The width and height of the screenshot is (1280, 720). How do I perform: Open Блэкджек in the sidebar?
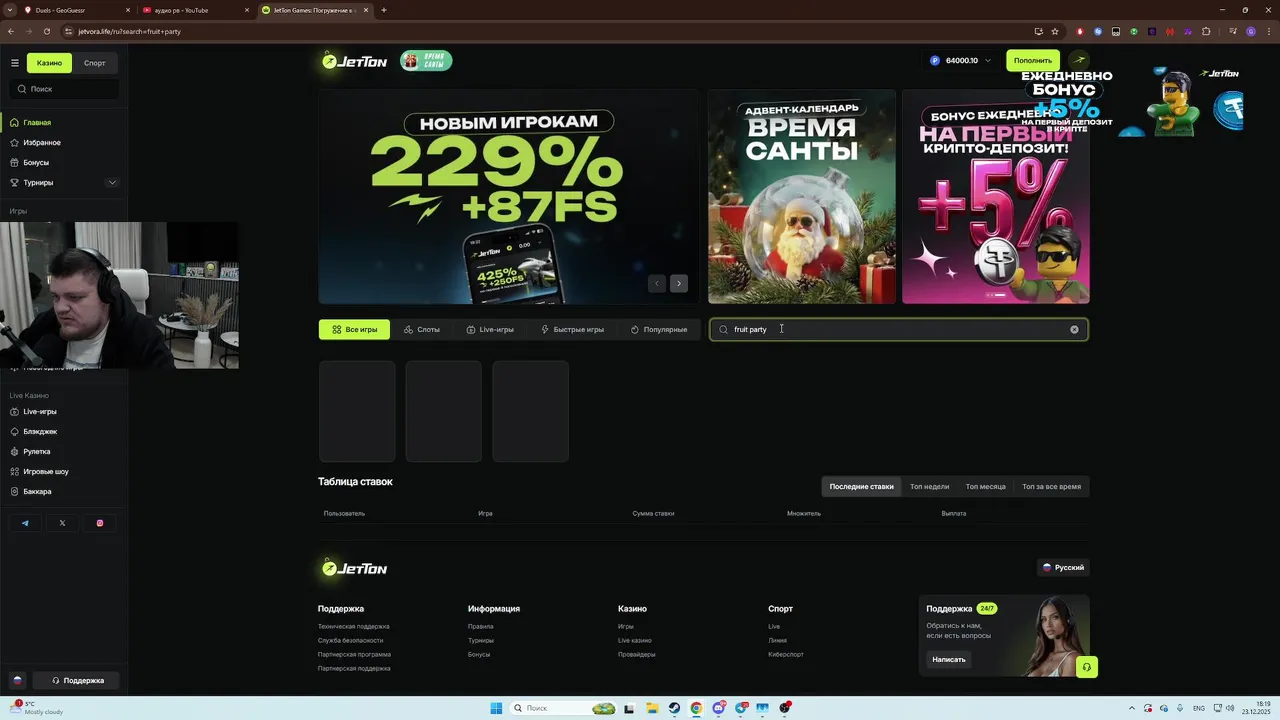coord(40,432)
